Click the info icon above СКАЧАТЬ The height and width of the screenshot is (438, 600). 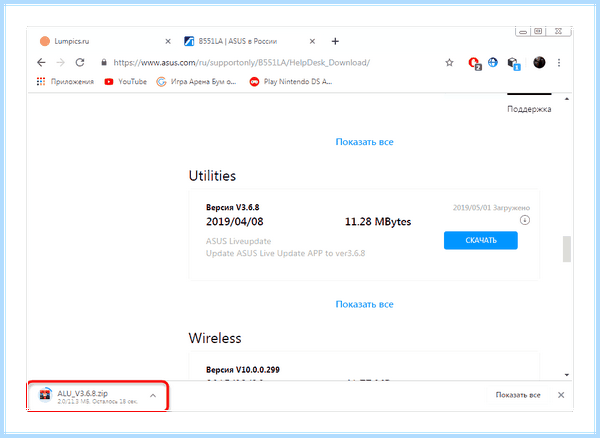(525, 220)
